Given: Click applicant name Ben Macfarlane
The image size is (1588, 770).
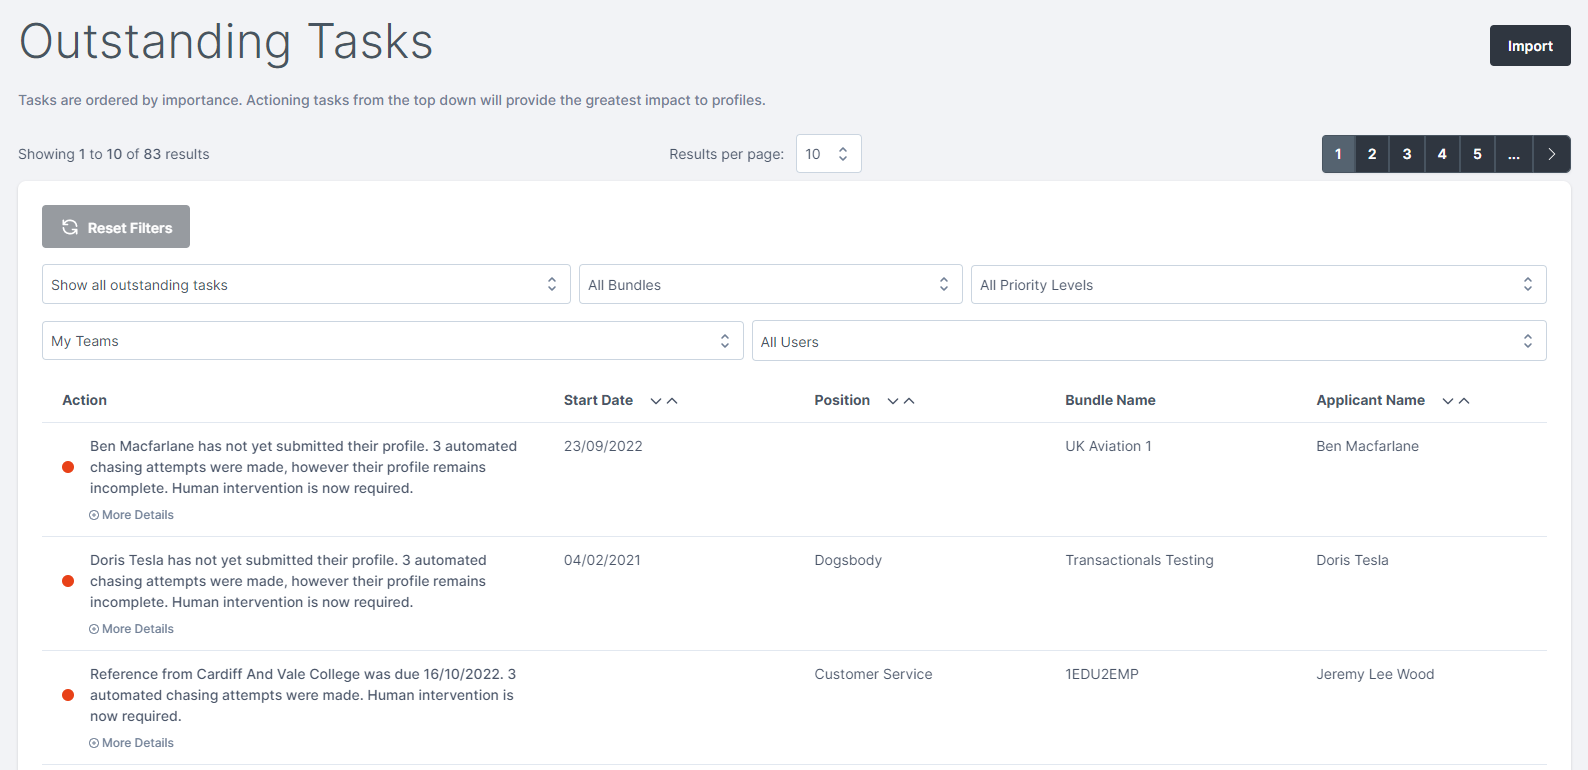Looking at the screenshot, I should point(1367,446).
